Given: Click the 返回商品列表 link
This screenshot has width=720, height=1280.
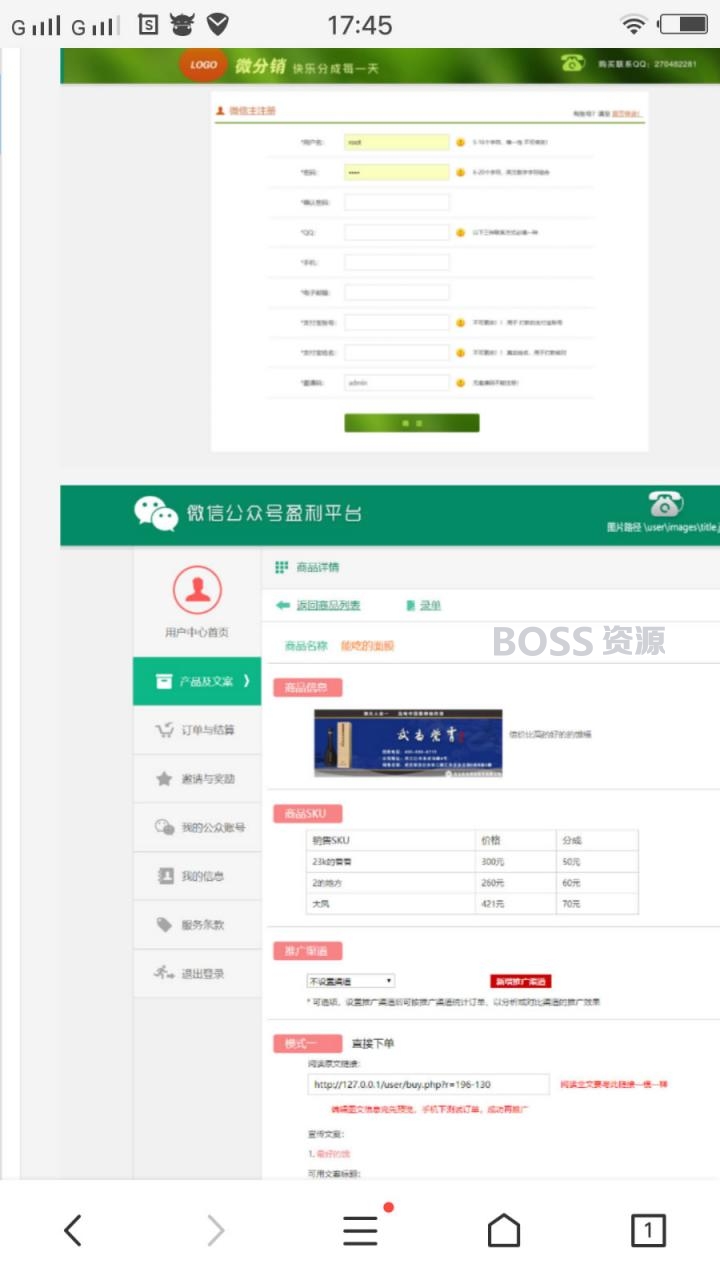Looking at the screenshot, I should point(328,605).
